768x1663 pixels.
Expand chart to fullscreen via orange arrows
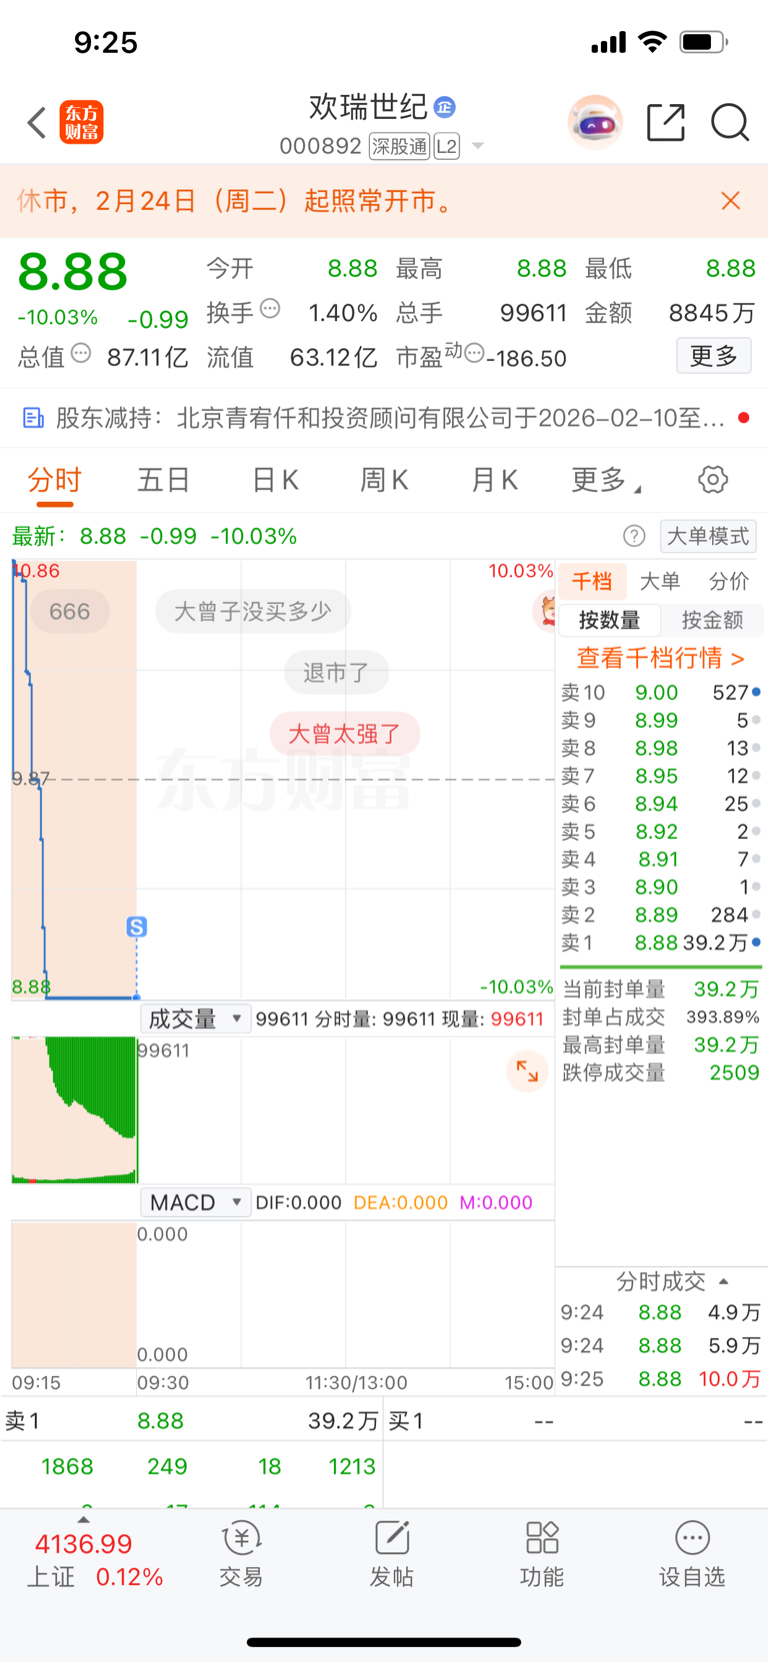[x=527, y=1071]
